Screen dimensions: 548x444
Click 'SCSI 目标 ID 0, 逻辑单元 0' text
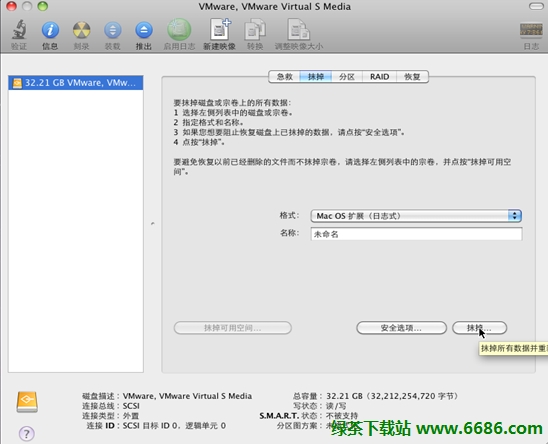(174, 425)
